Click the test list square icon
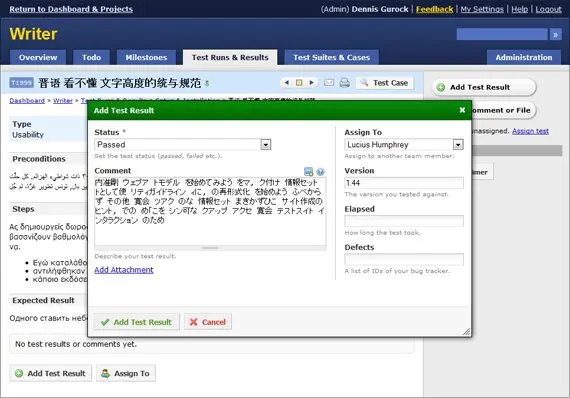This screenshot has height=398, width=570. (299, 83)
